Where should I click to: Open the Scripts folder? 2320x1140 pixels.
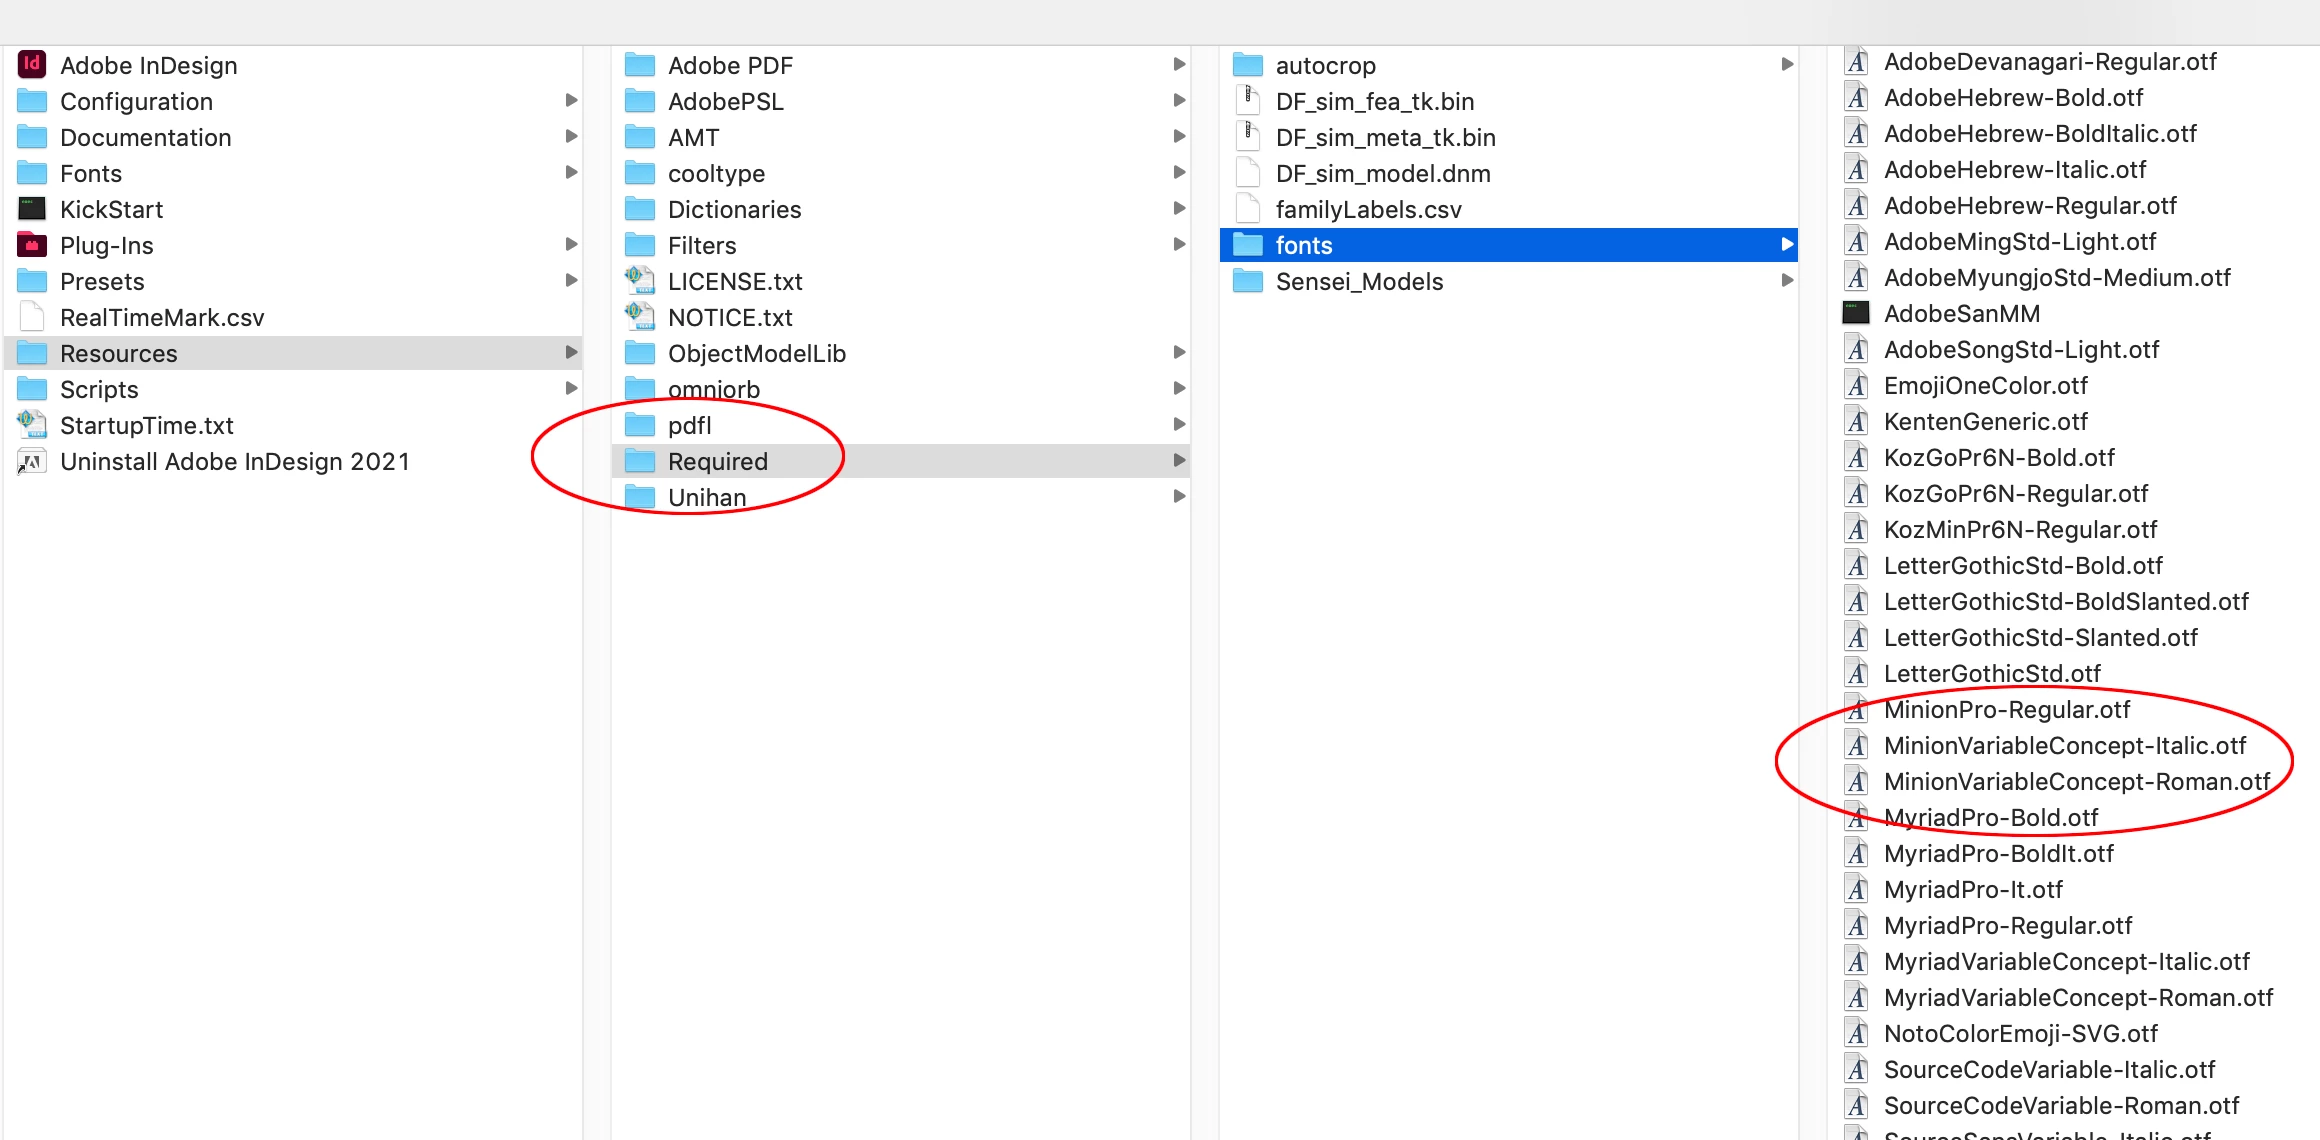pyautogui.click(x=99, y=389)
